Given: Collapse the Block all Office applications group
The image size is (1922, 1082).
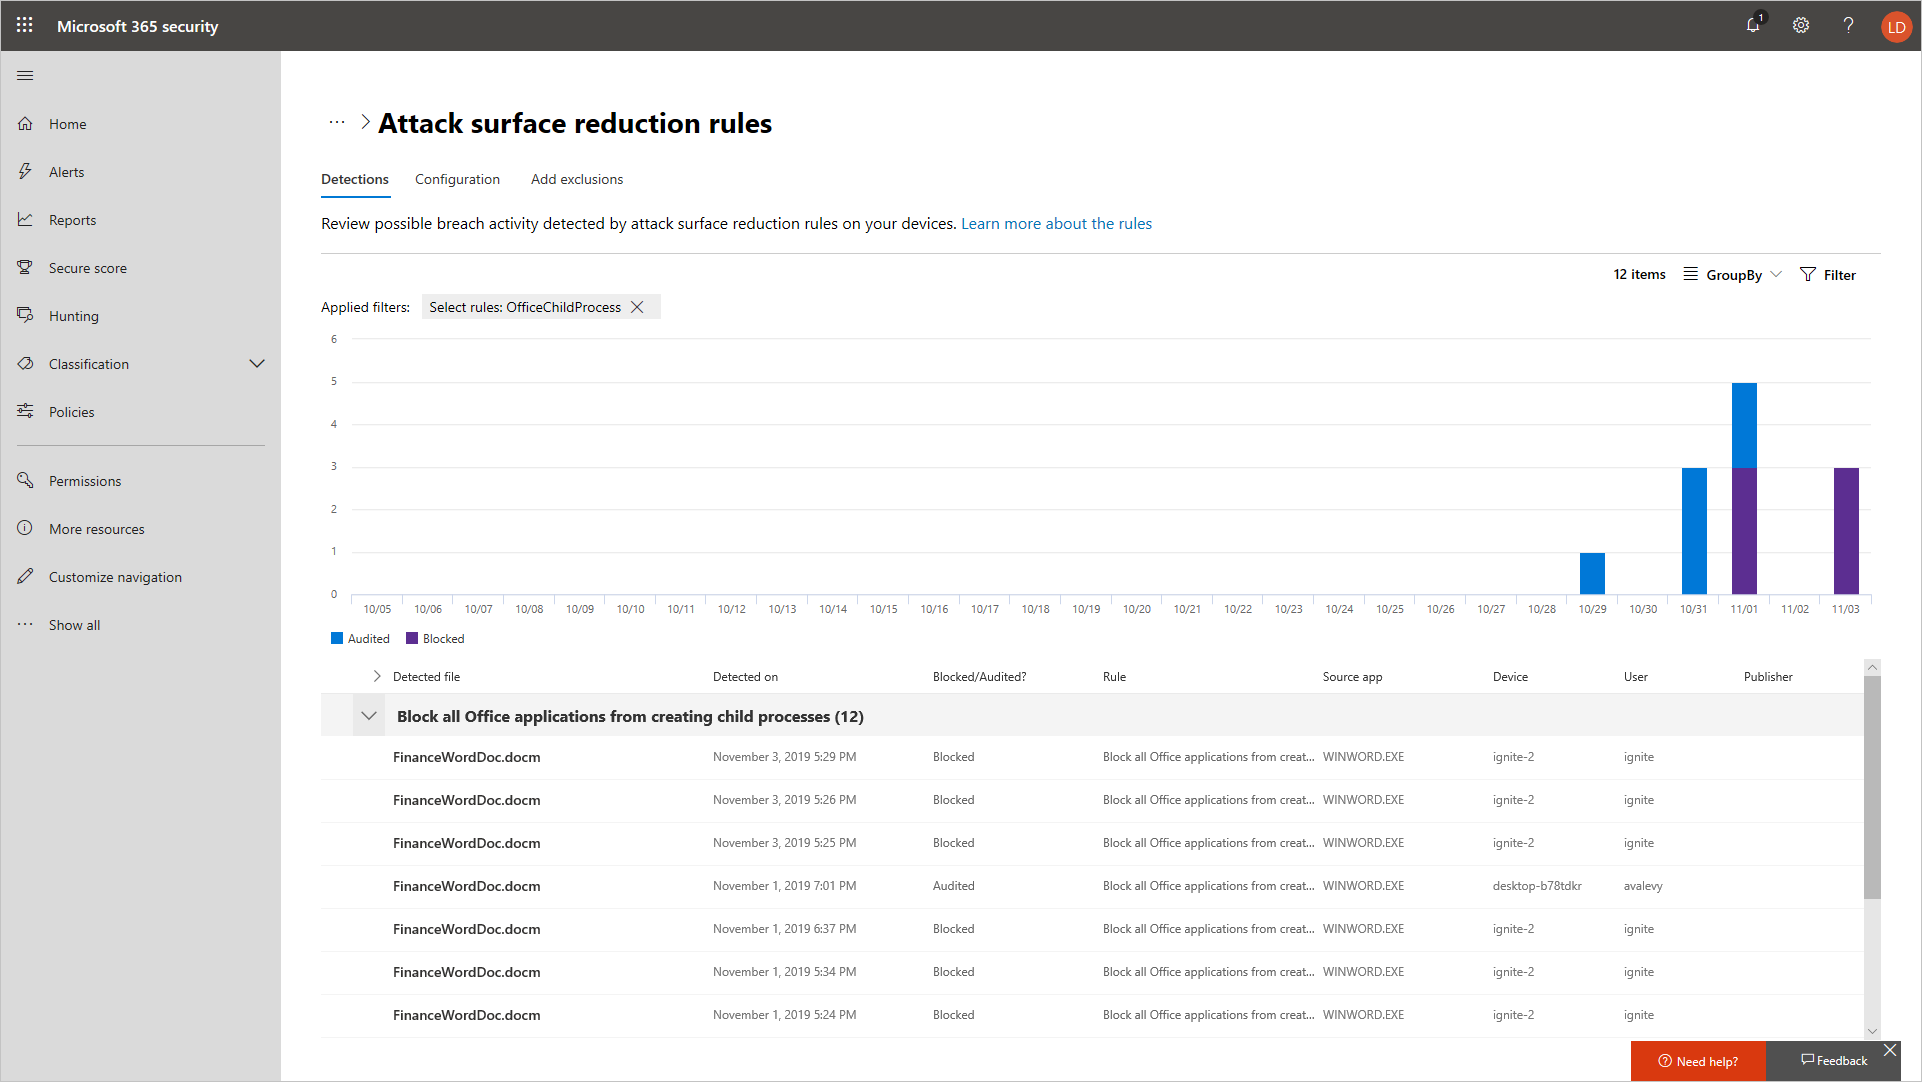Looking at the screenshot, I should coord(369,716).
